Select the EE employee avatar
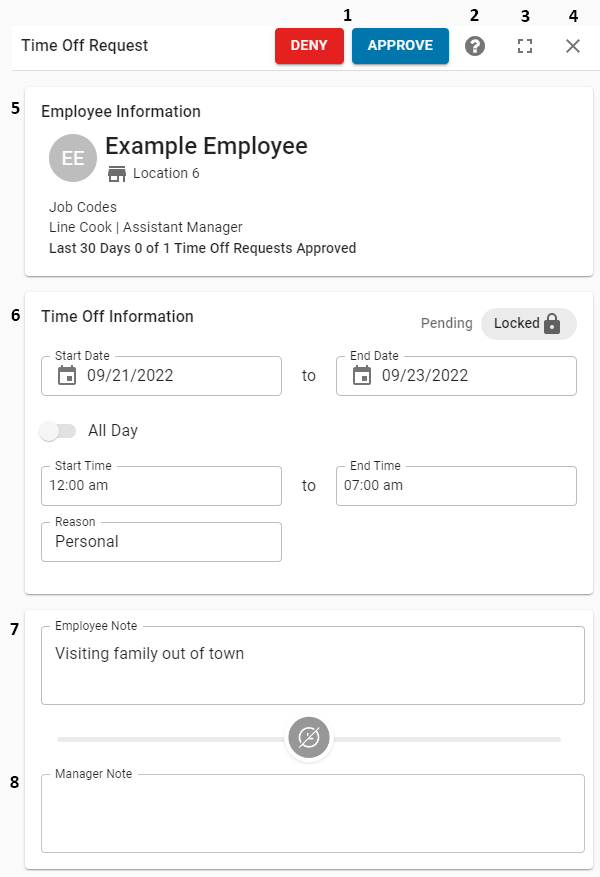 (72, 157)
